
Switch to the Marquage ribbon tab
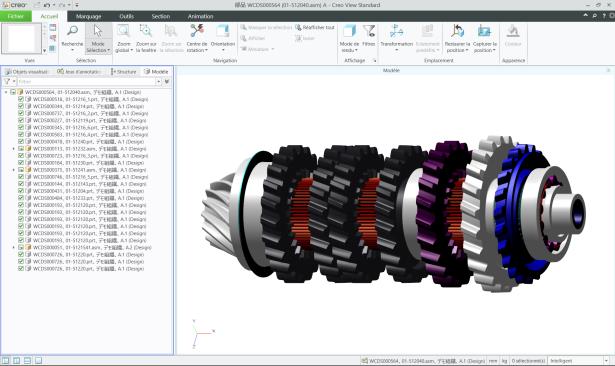click(x=88, y=16)
